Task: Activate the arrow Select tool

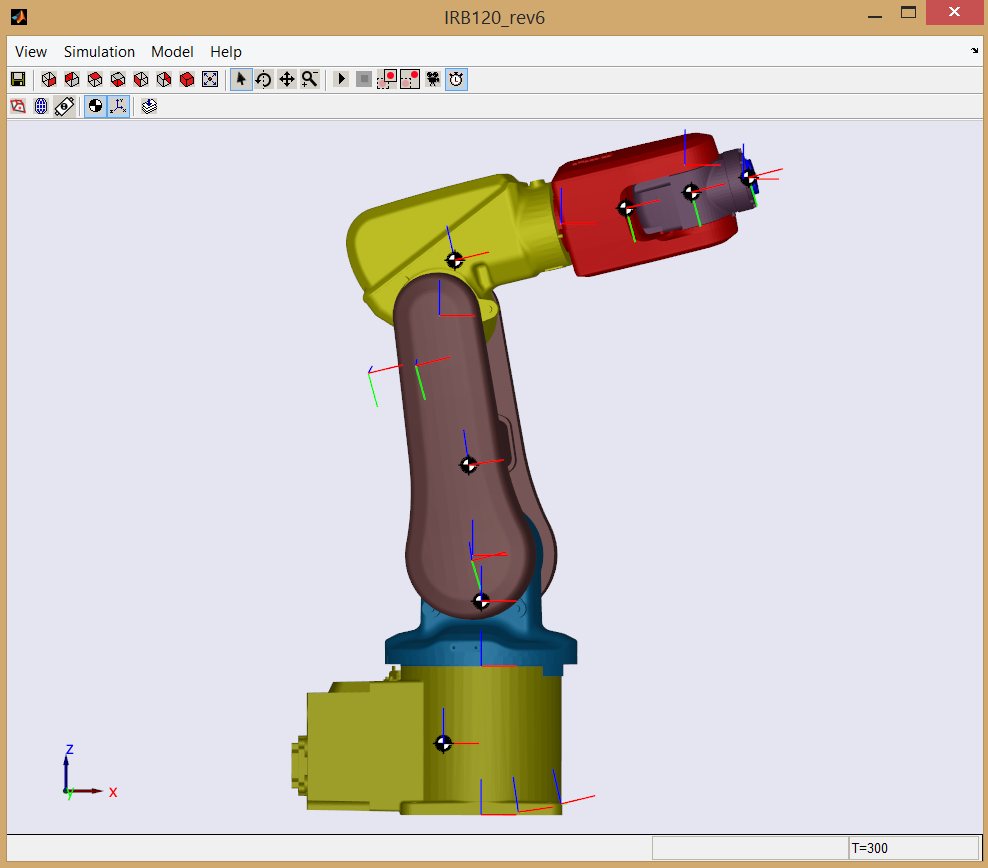Action: (x=241, y=79)
